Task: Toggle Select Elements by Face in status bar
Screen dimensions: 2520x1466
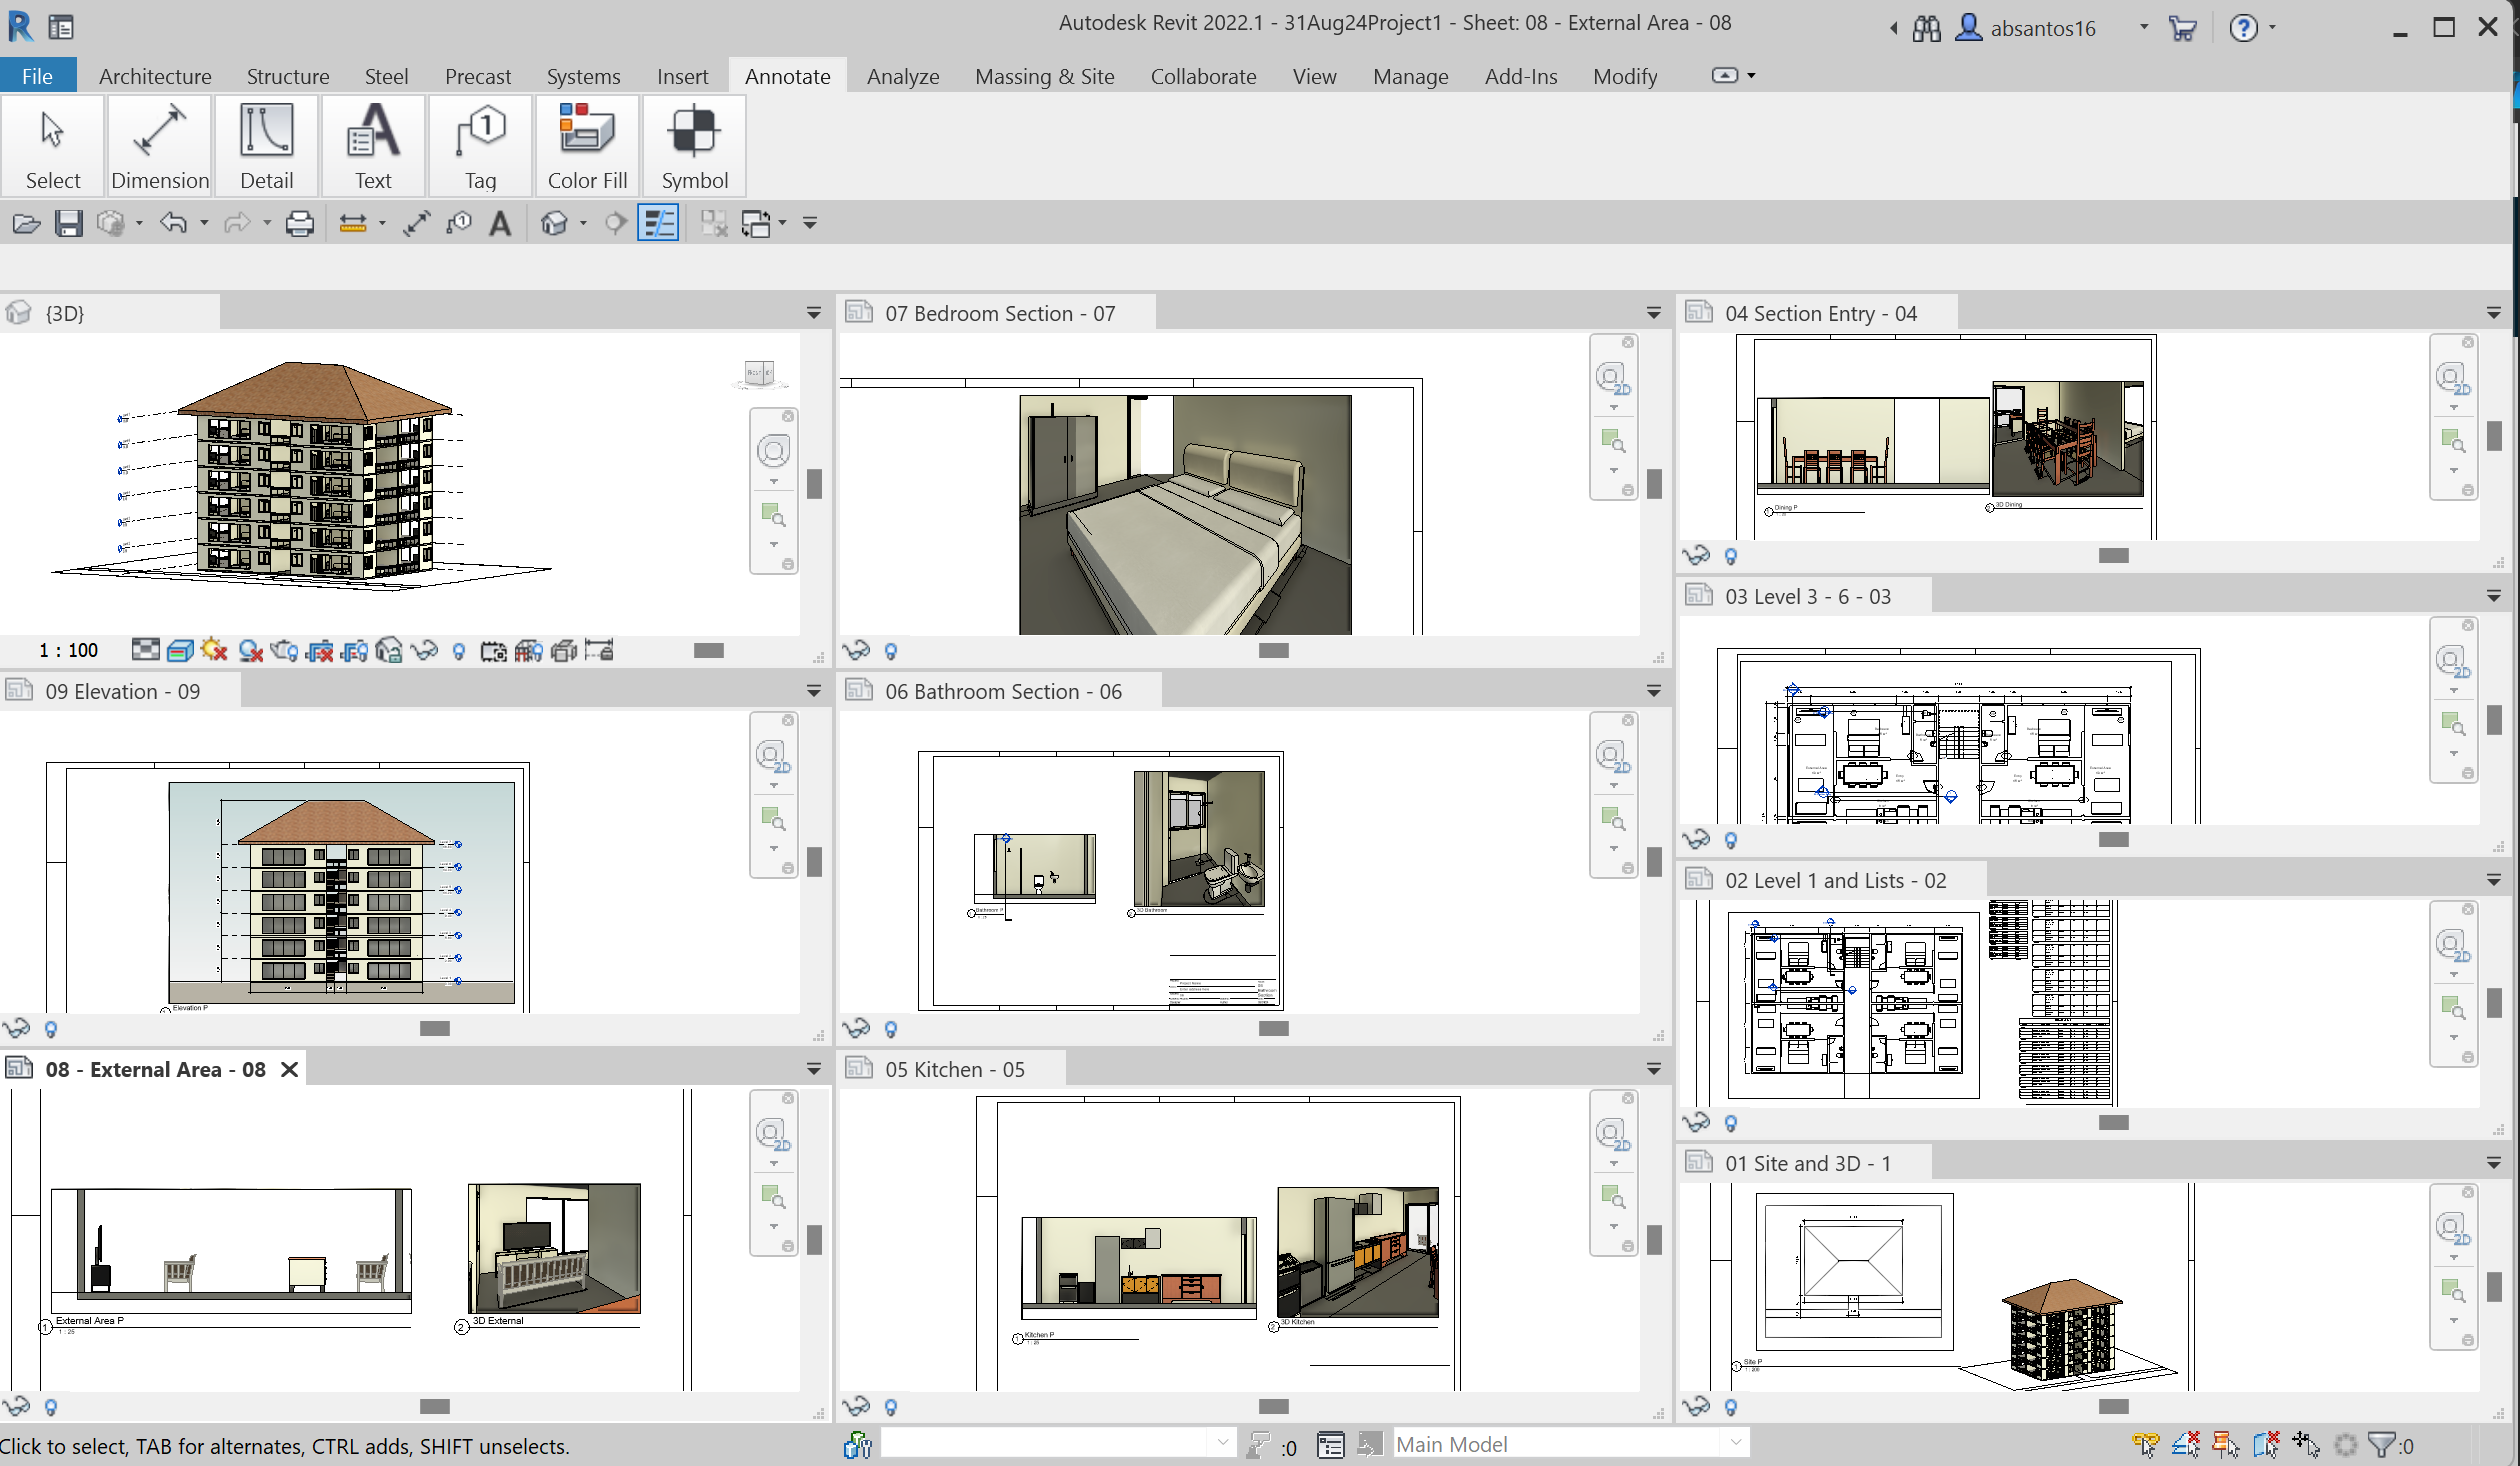Action: pyautogui.click(x=2266, y=1445)
